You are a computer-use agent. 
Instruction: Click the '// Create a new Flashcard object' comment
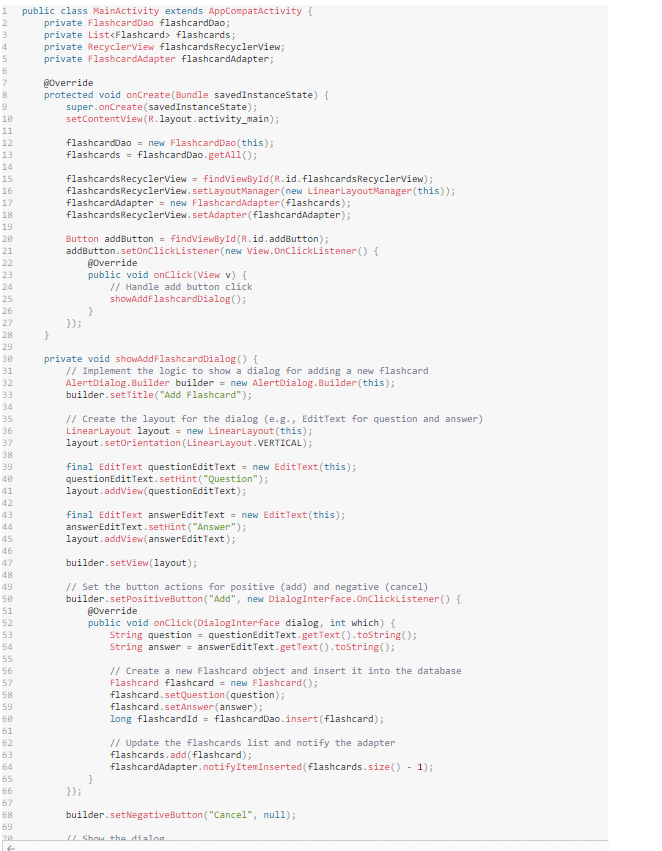[285, 671]
